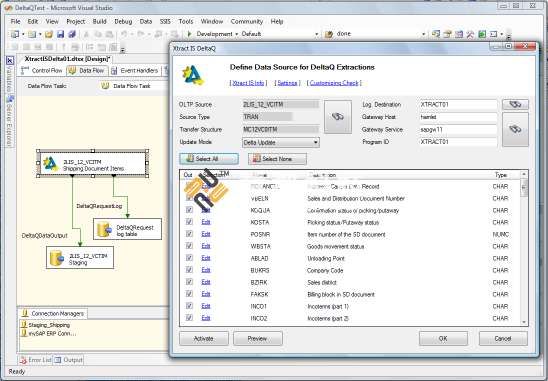Toggle the checkbox for the KOSTA row
Screen dimensions: 548x381
pos(189,222)
